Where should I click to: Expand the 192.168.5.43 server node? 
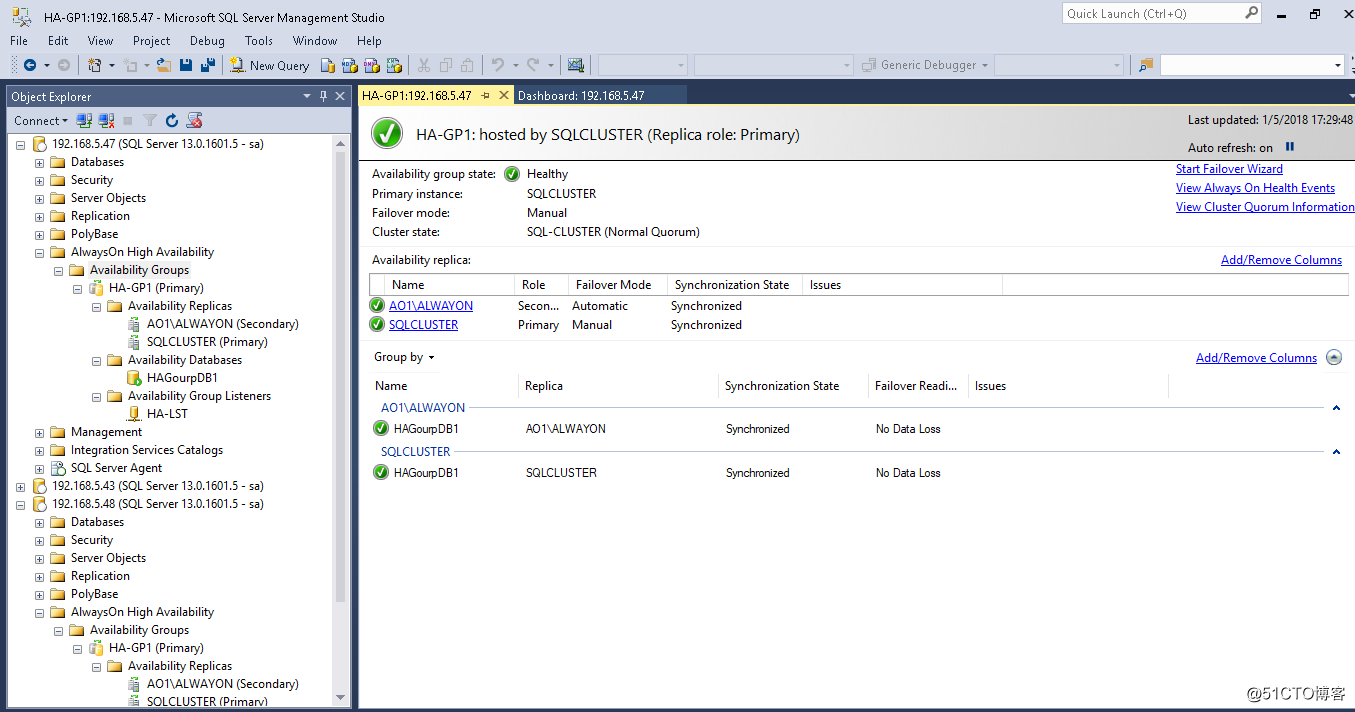20,486
